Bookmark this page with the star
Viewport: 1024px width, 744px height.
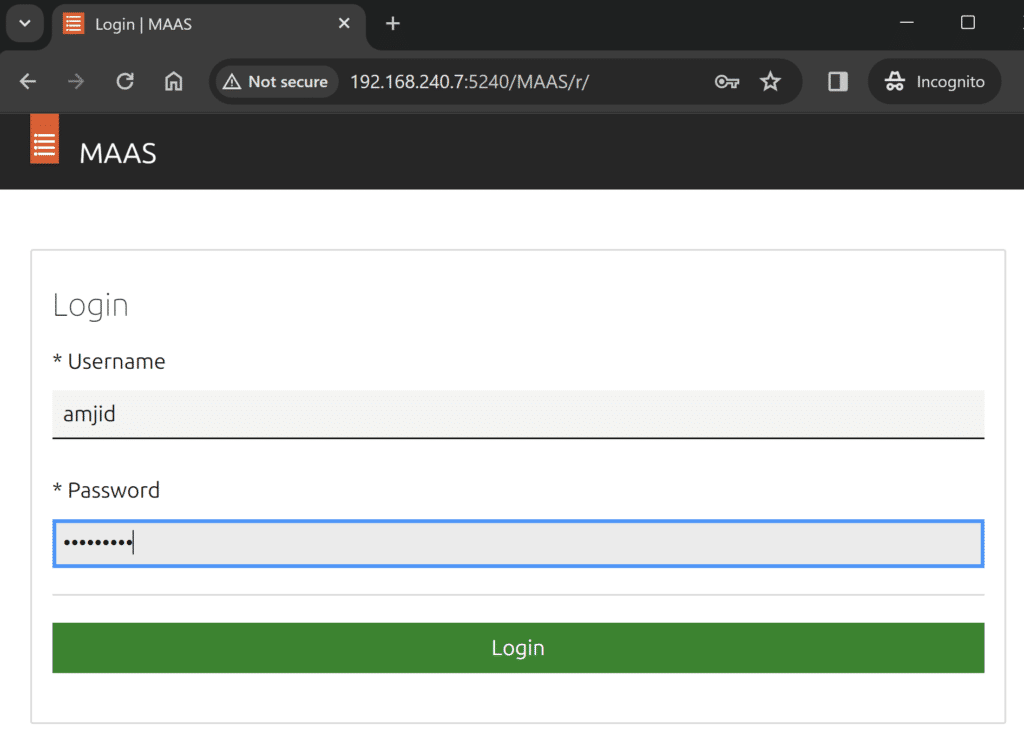771,82
